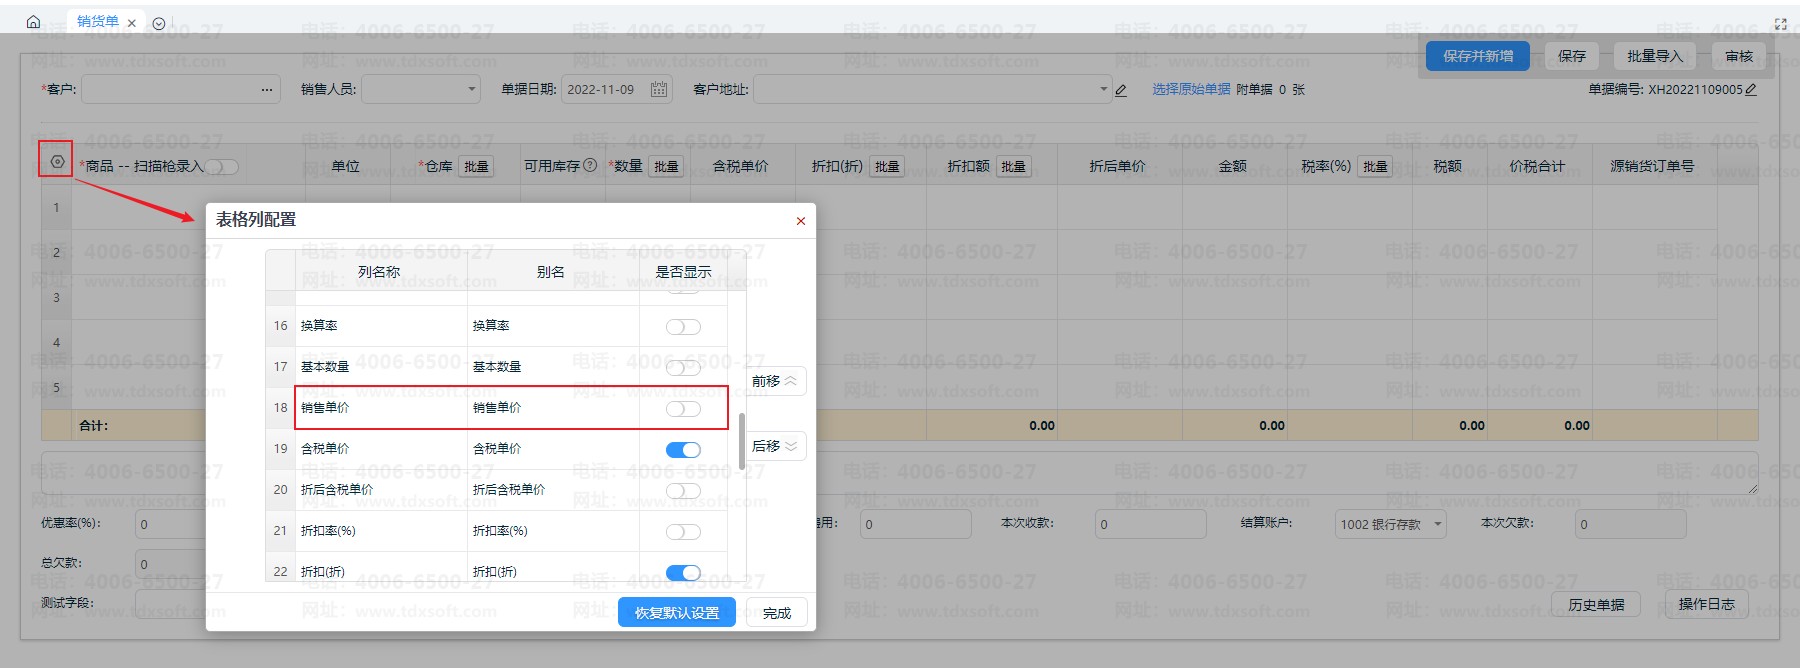
Task: Toggle the 扫描枪录入 switch
Action: coord(223,167)
